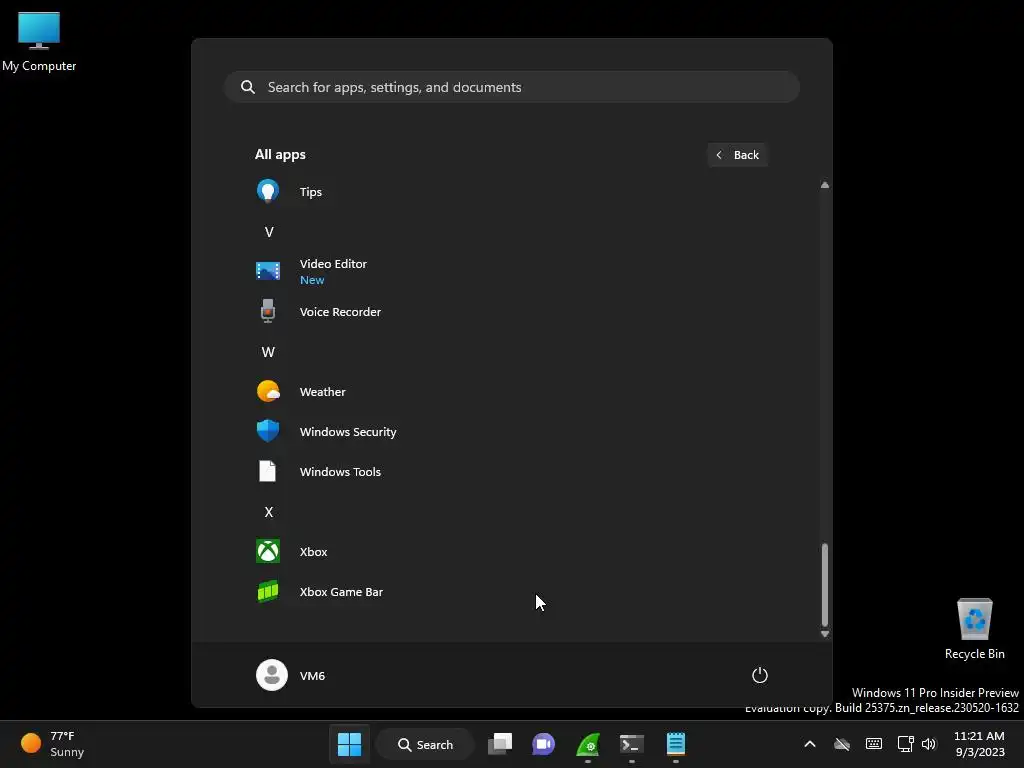The image size is (1024, 768).
Task: Click the VM6 account name
Action: (312, 676)
